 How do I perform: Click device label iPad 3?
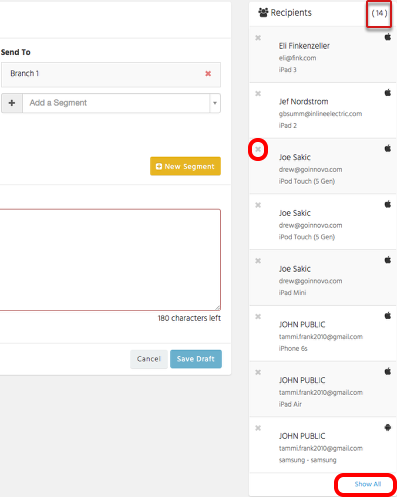pos(288,70)
